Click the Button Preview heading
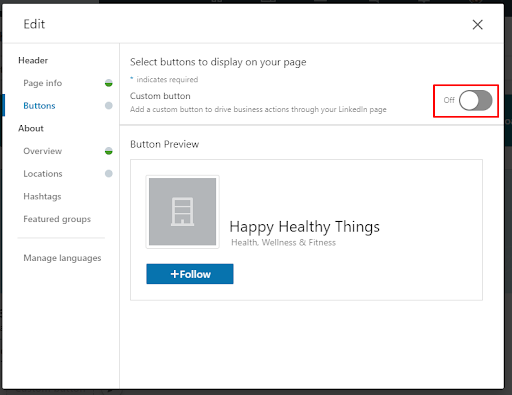The image size is (512, 395). pyautogui.click(x=165, y=144)
